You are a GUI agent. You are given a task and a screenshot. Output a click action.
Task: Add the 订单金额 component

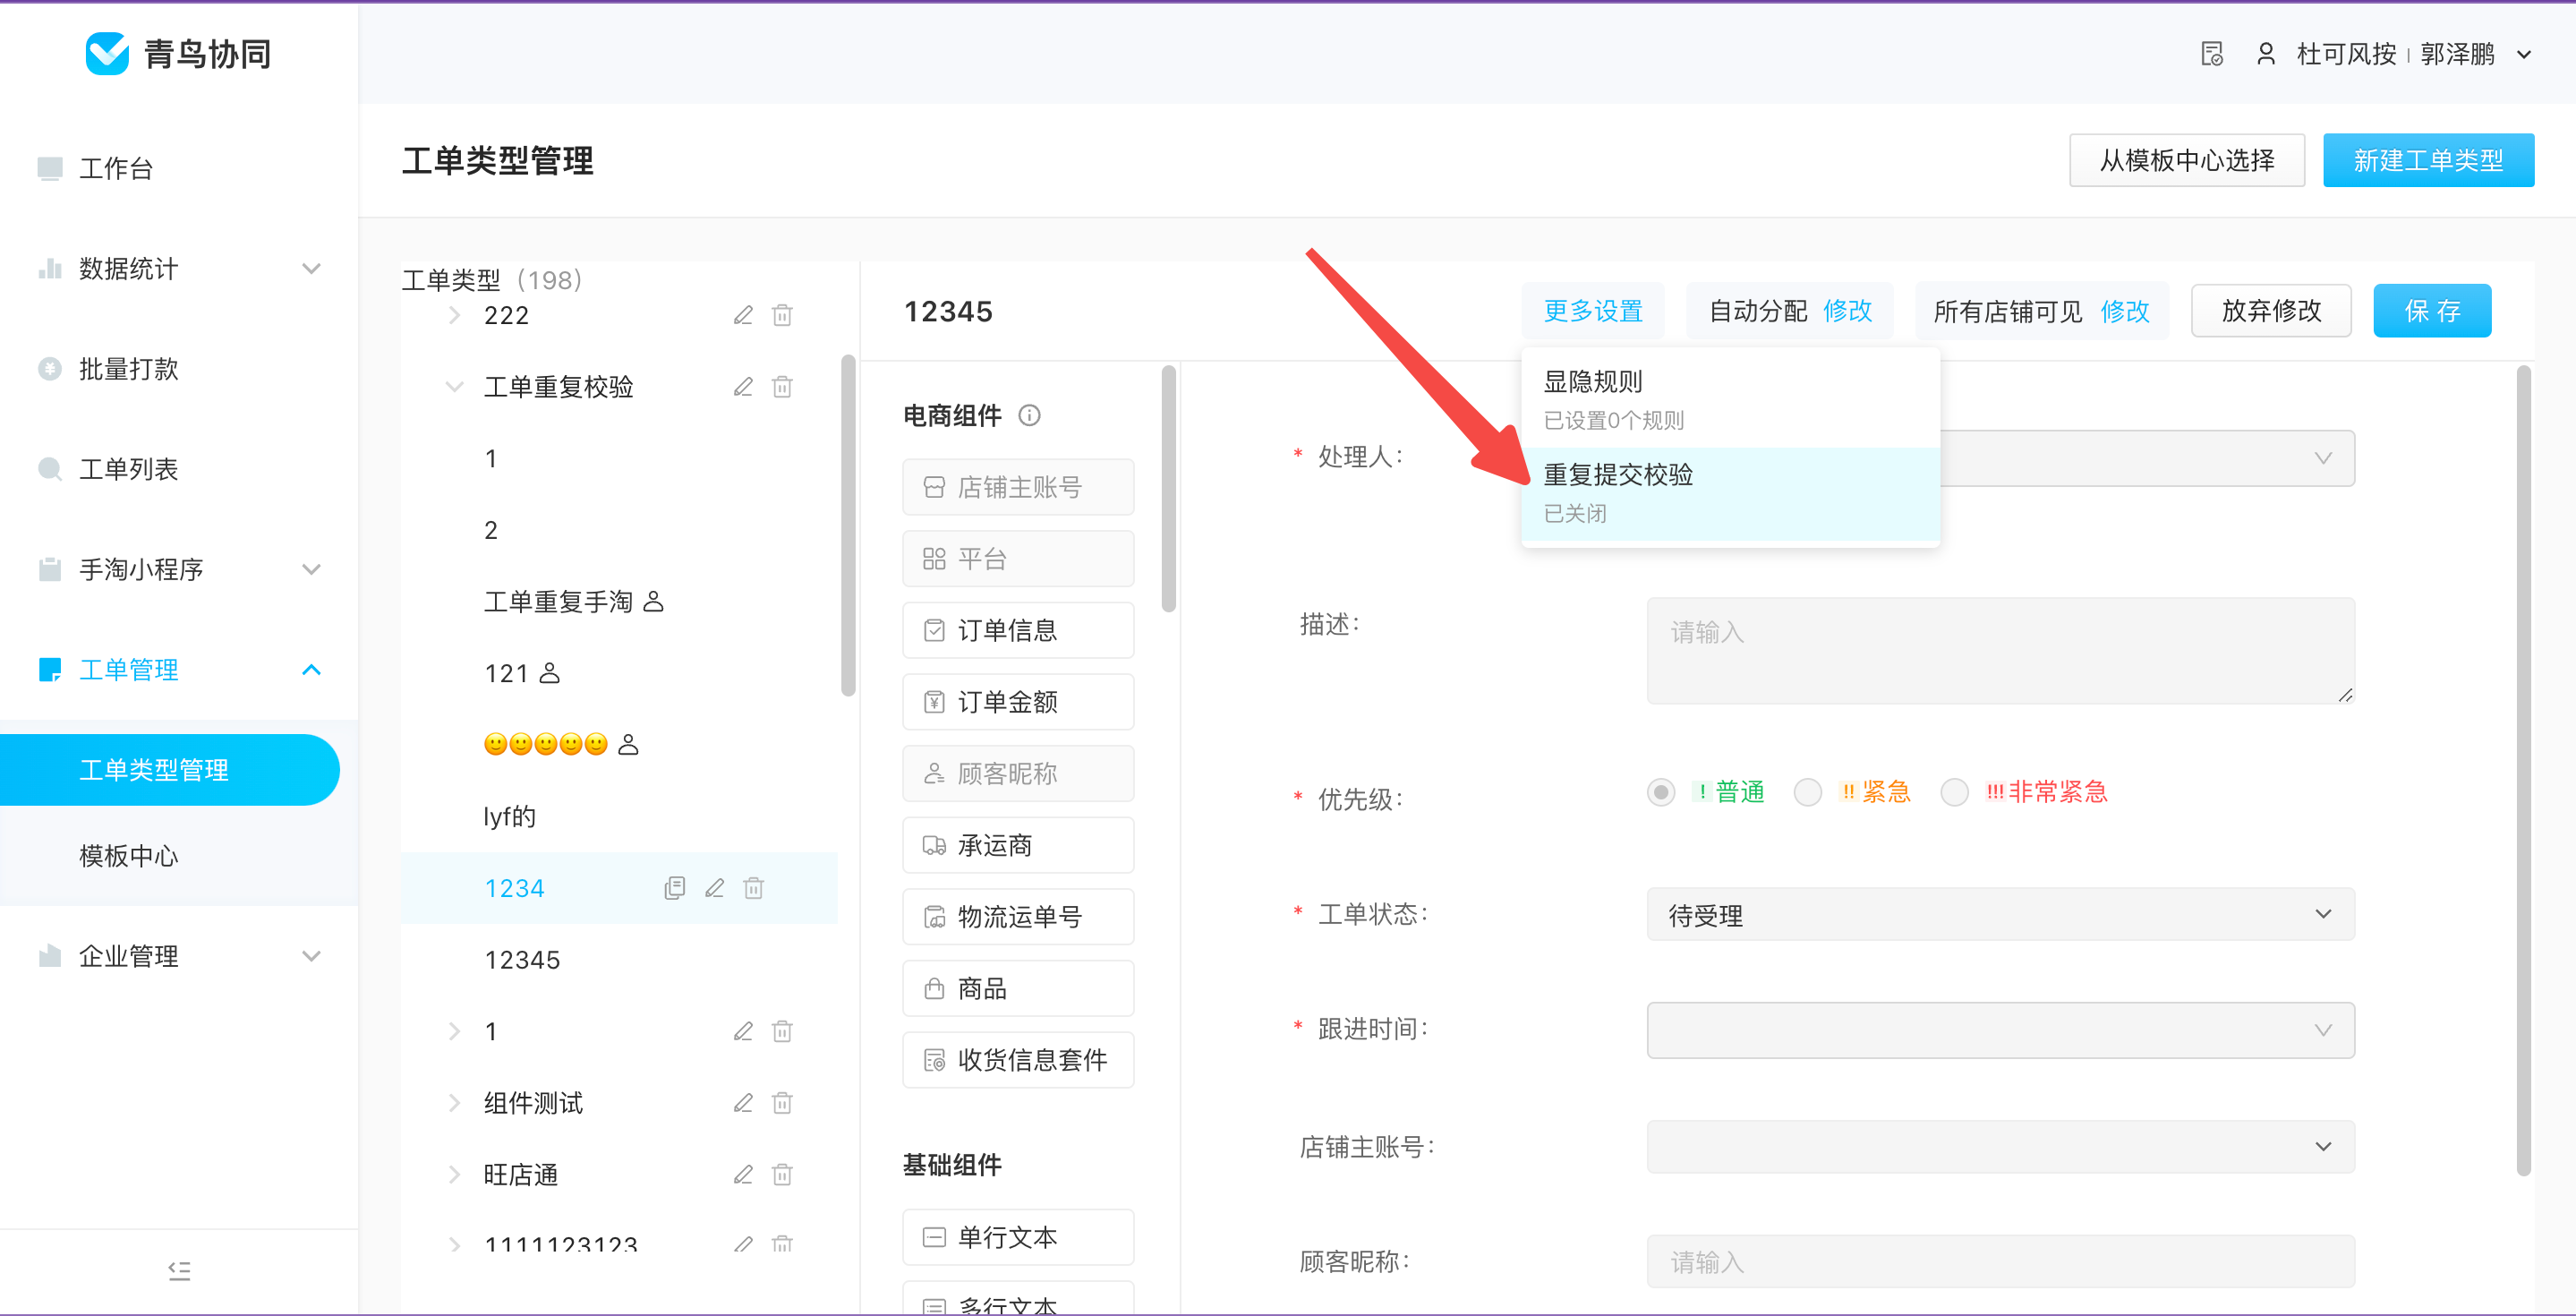click(x=1018, y=702)
